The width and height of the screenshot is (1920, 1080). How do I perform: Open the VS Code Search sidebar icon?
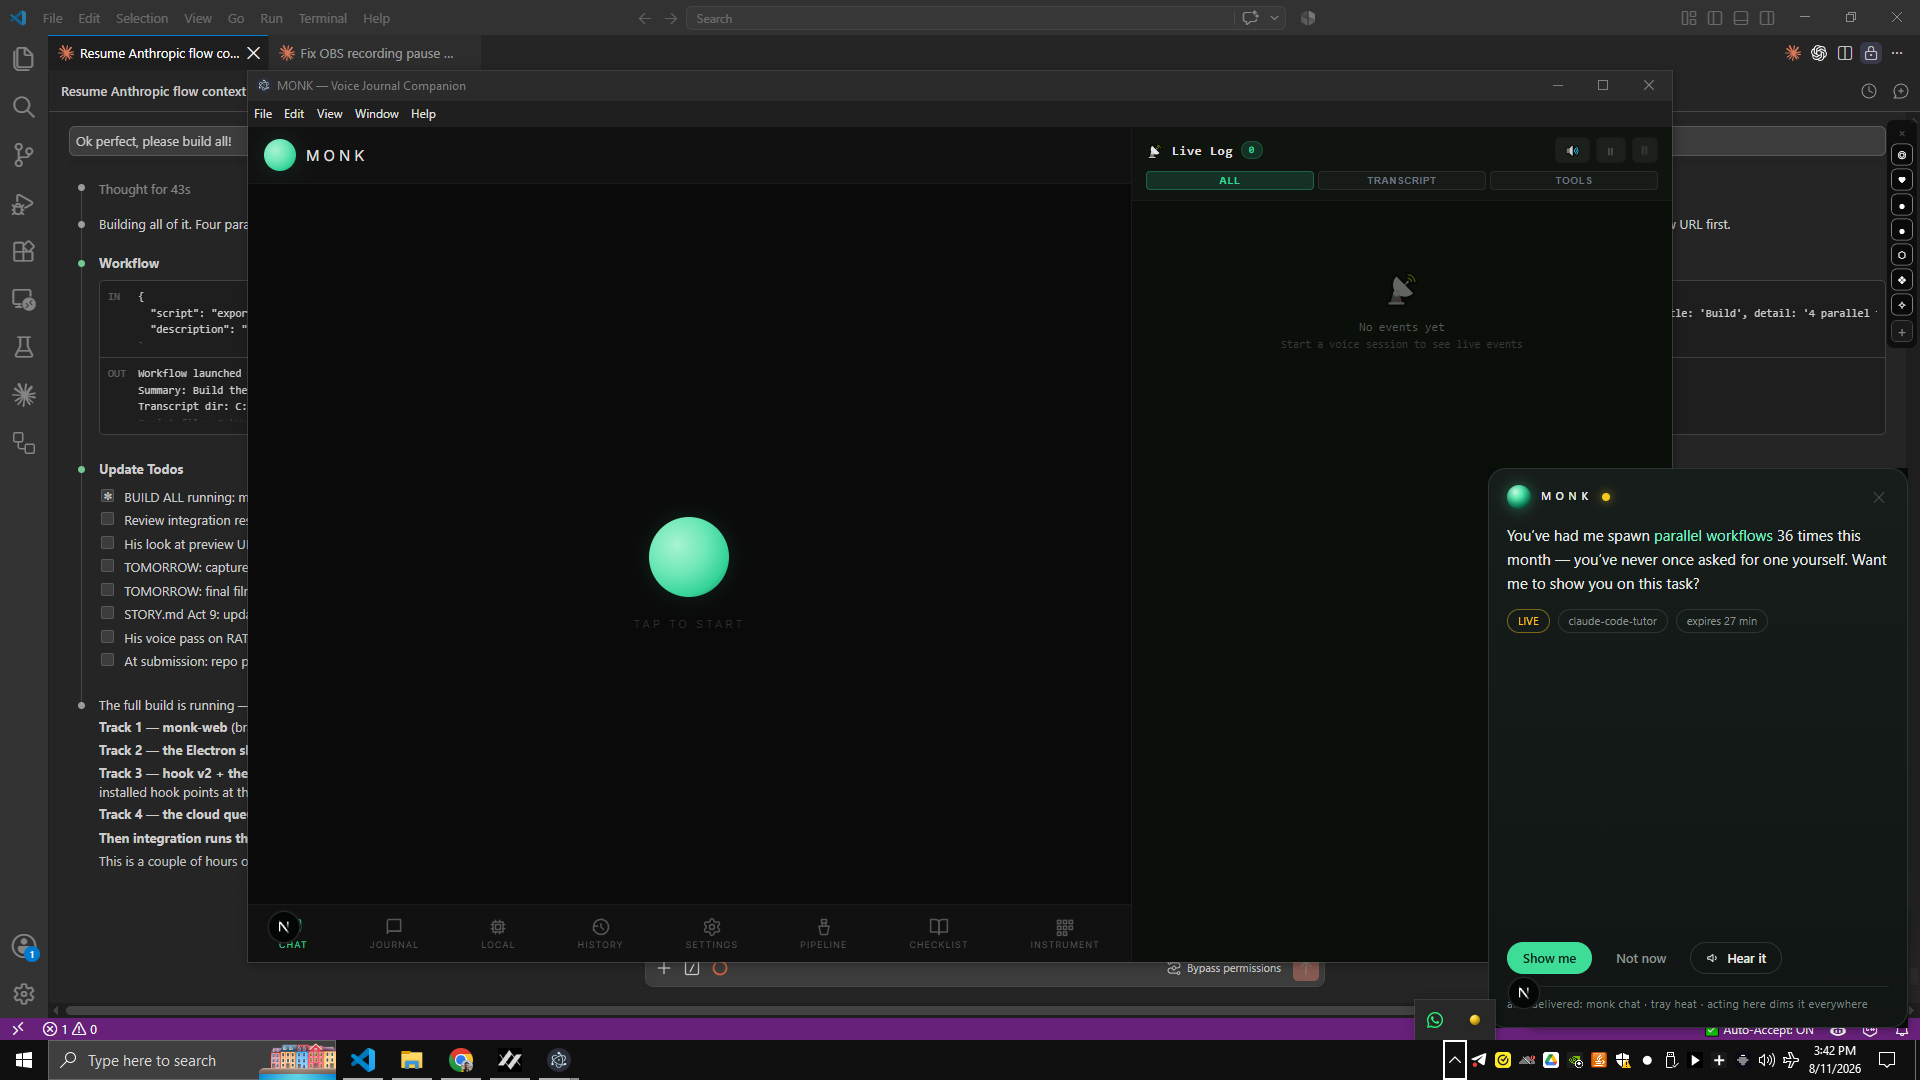click(x=24, y=107)
